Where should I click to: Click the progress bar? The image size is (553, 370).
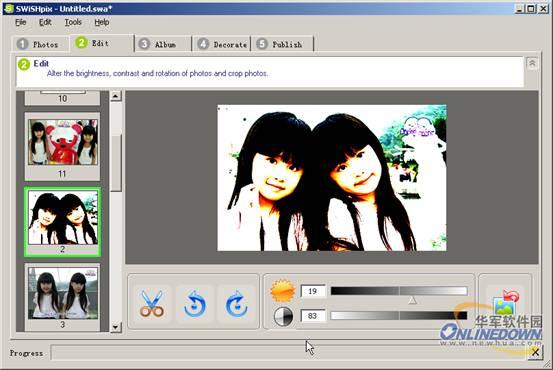[288, 352]
